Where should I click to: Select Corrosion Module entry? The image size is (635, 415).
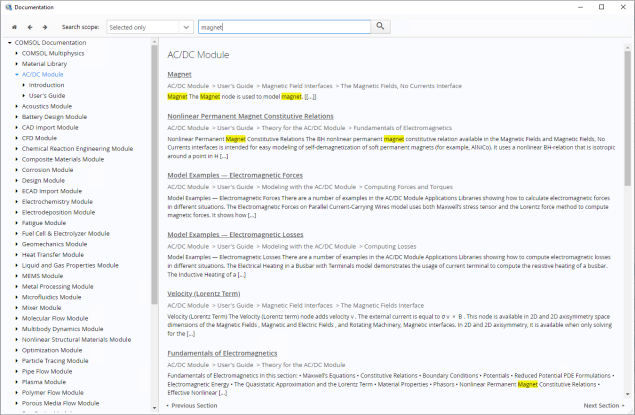[x=47, y=170]
